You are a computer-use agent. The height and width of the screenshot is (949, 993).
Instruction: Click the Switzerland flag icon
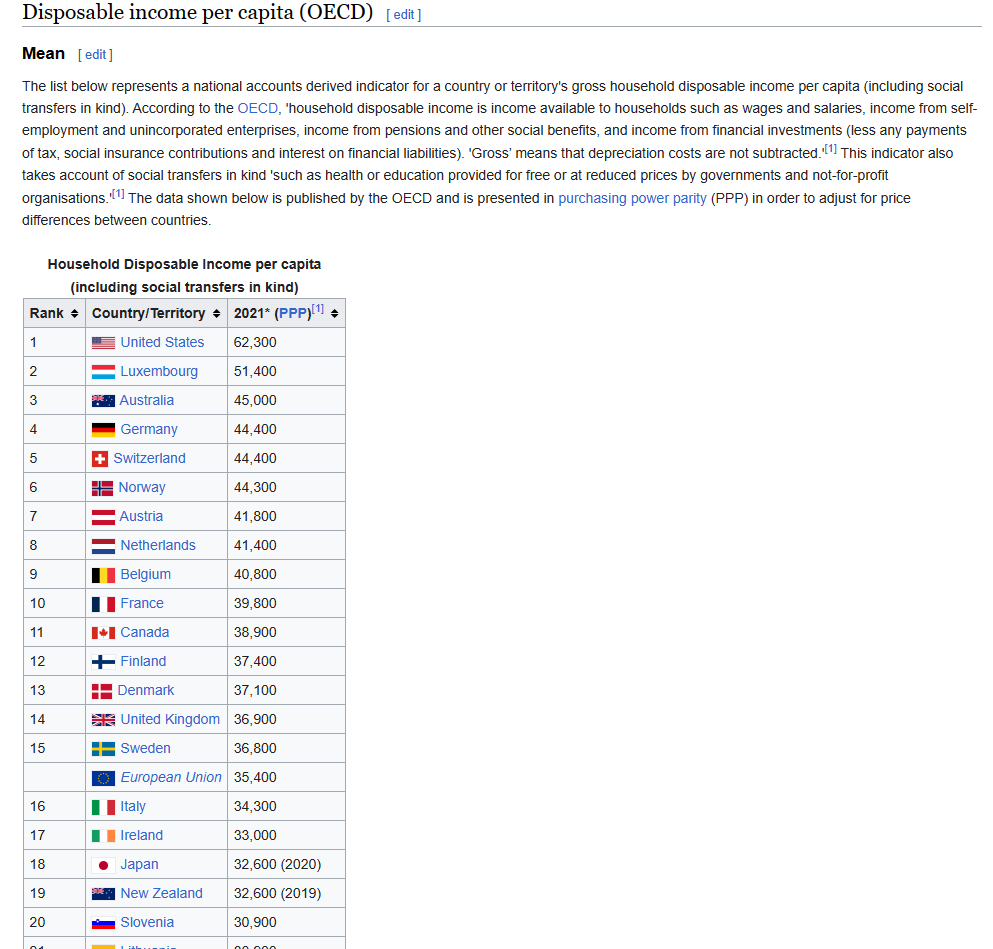[100, 459]
